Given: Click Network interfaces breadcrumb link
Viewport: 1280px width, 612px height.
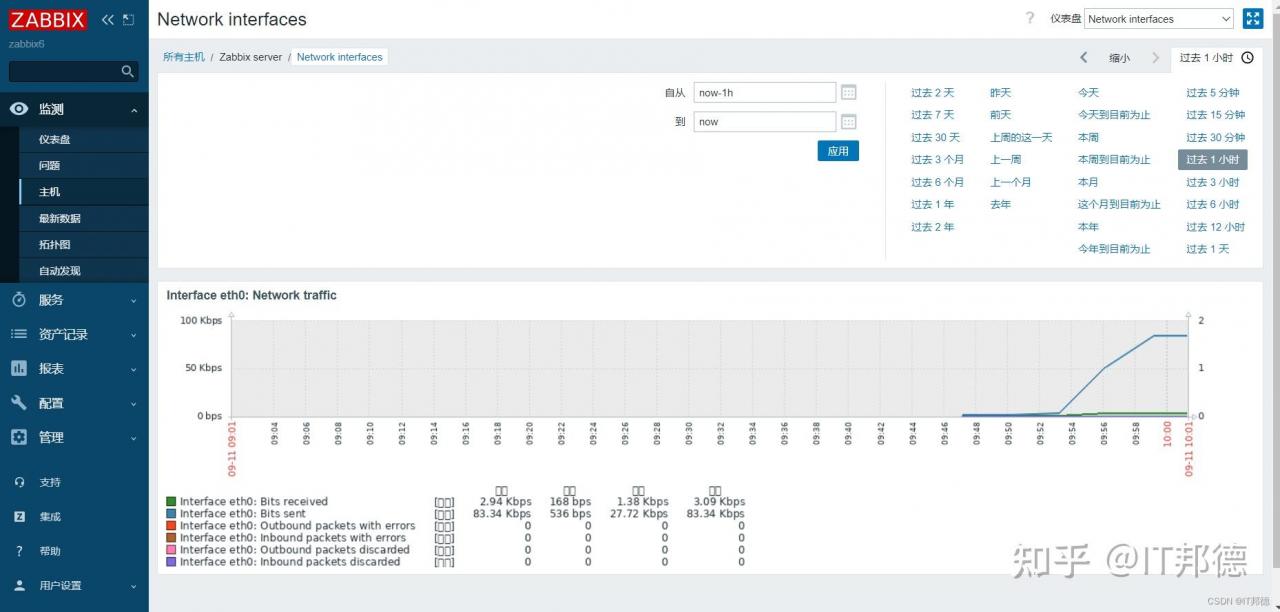Looking at the screenshot, I should (340, 57).
